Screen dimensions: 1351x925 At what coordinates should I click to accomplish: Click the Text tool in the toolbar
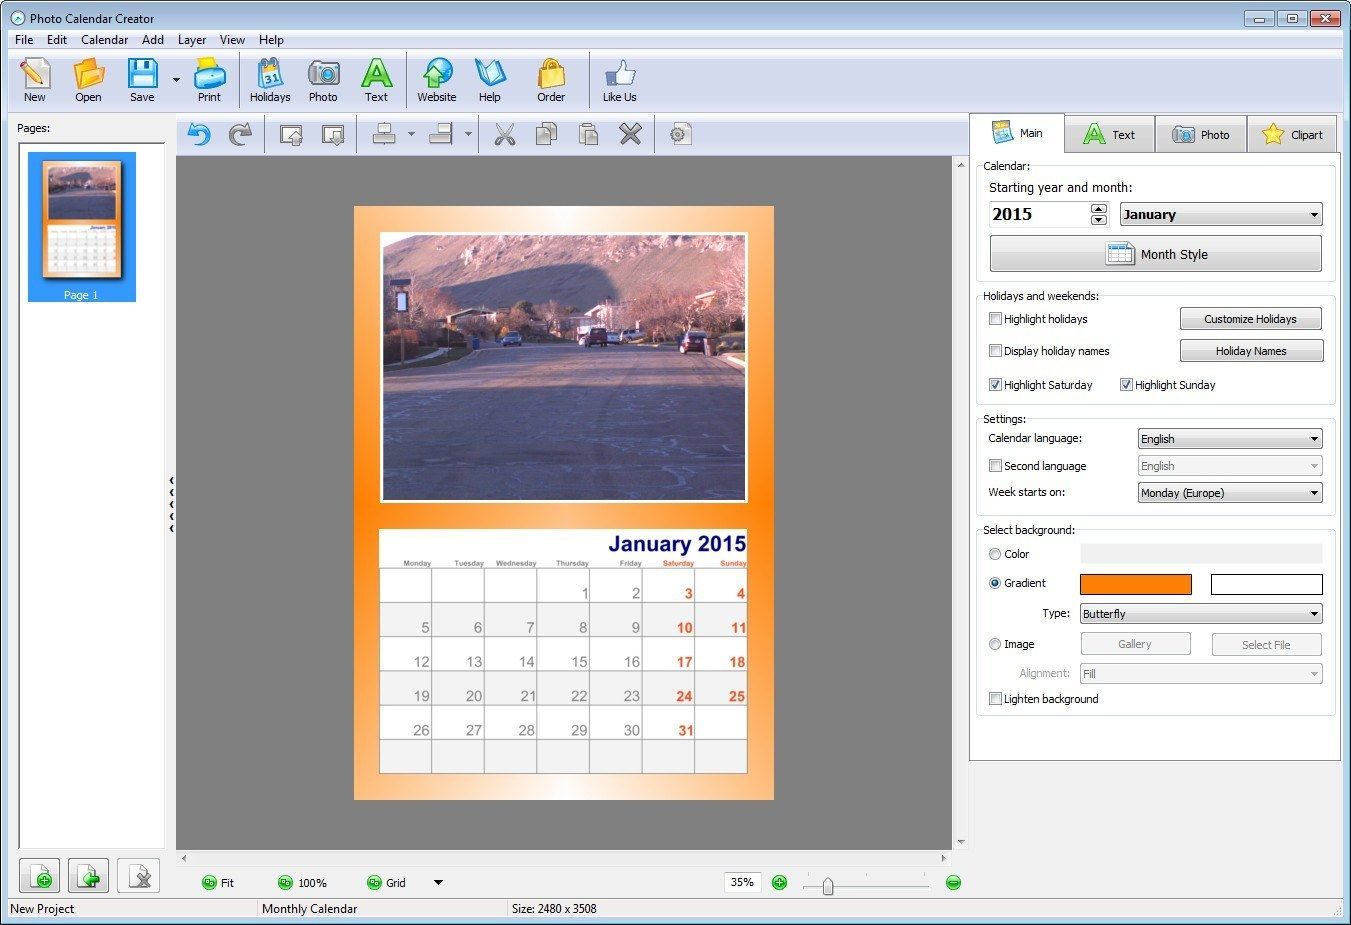377,79
